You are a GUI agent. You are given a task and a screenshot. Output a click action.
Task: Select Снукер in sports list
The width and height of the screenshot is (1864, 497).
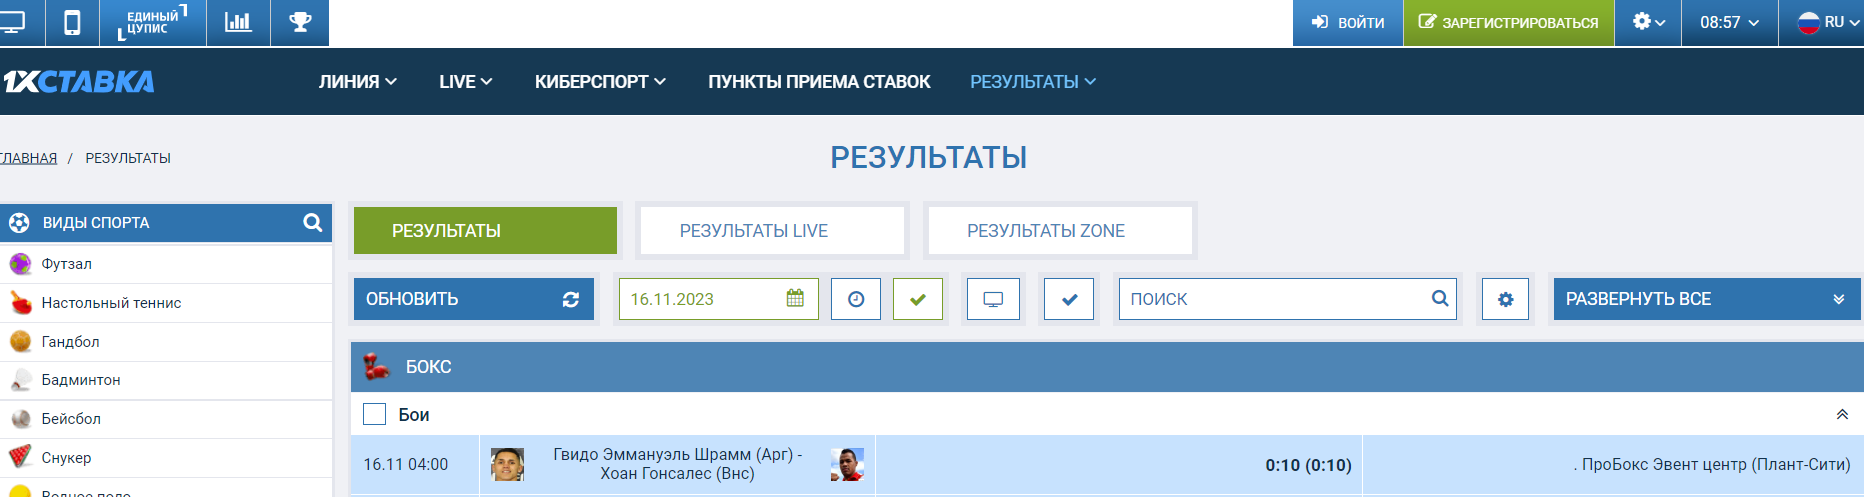click(166, 458)
